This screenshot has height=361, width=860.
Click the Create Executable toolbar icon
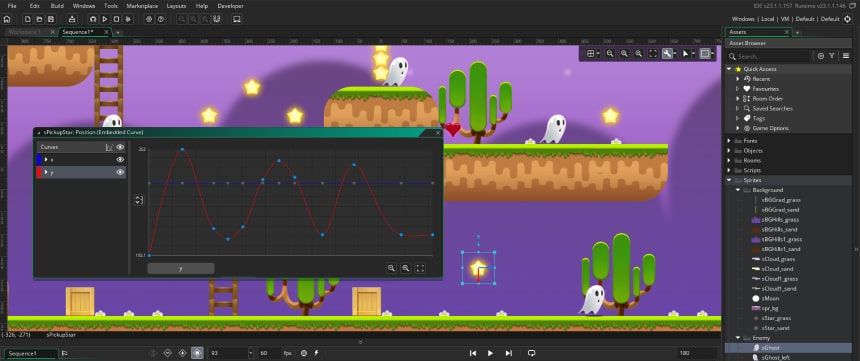point(71,19)
